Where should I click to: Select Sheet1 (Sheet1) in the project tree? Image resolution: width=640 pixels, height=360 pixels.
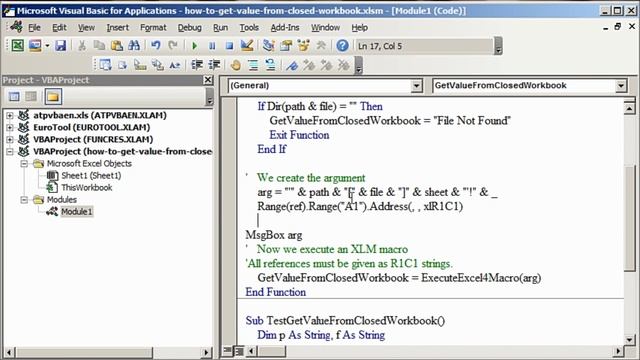[x=91, y=176]
